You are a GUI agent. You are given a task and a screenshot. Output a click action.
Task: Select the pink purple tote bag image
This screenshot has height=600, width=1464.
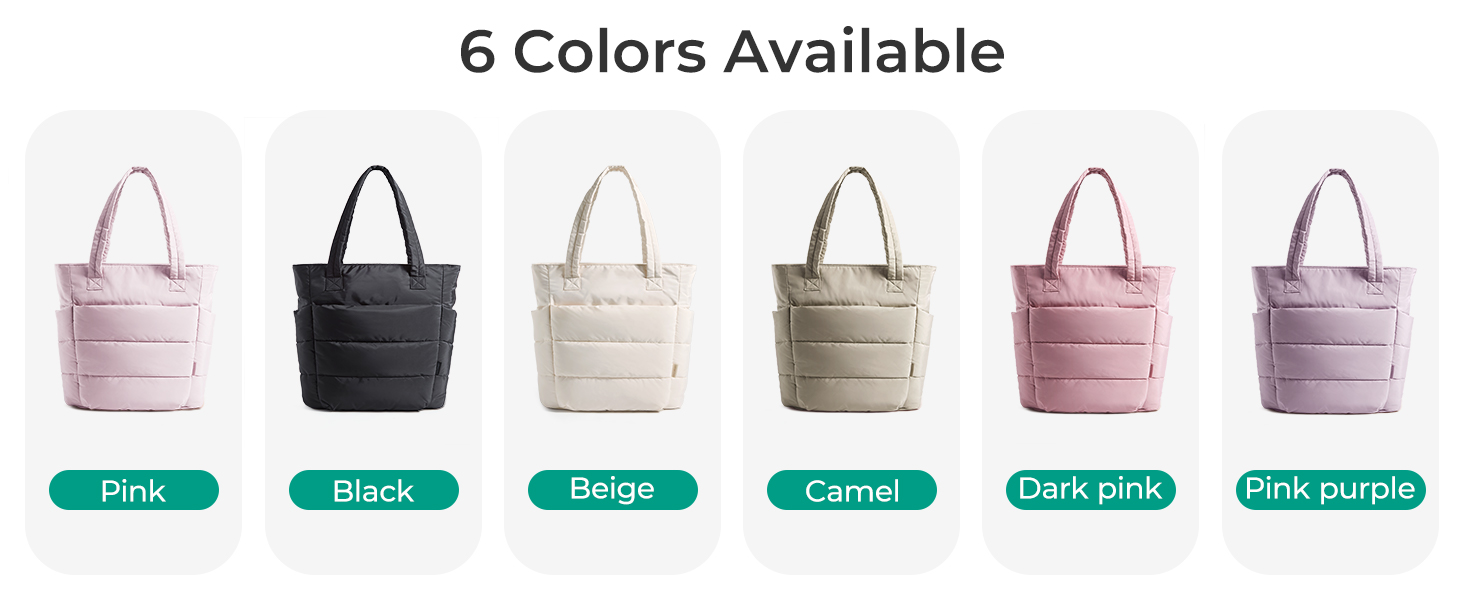tap(1330, 290)
